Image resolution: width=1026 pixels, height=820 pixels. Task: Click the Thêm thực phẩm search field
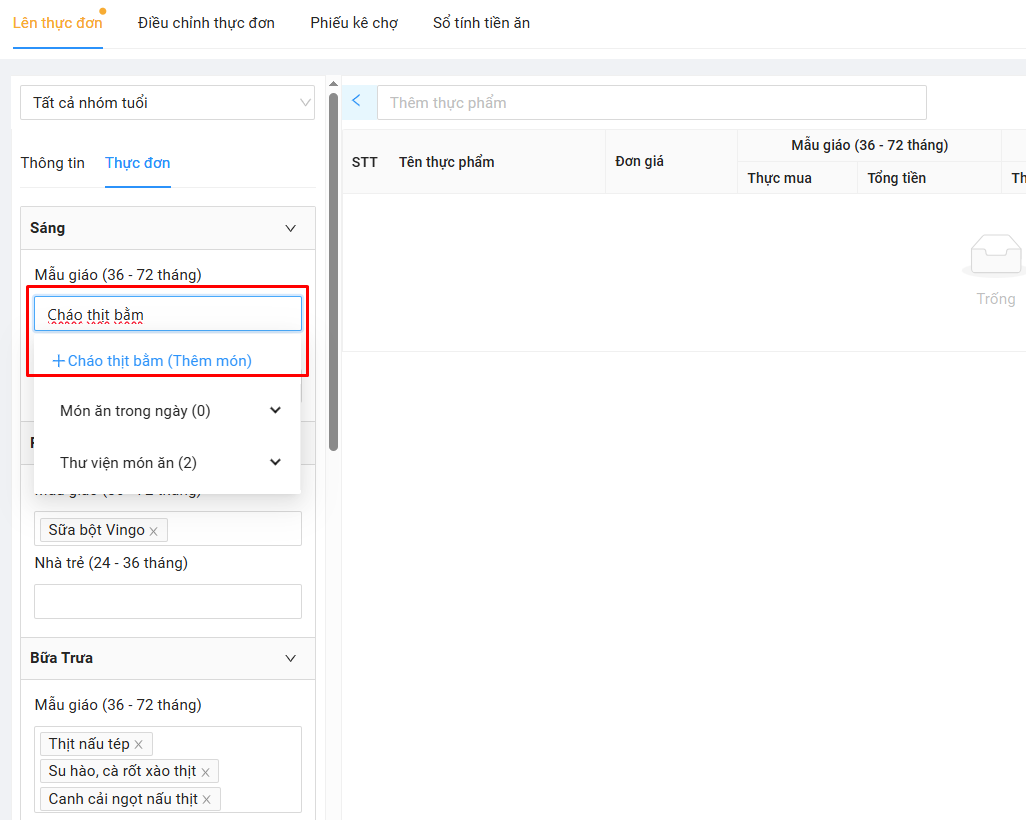pyautogui.click(x=651, y=102)
